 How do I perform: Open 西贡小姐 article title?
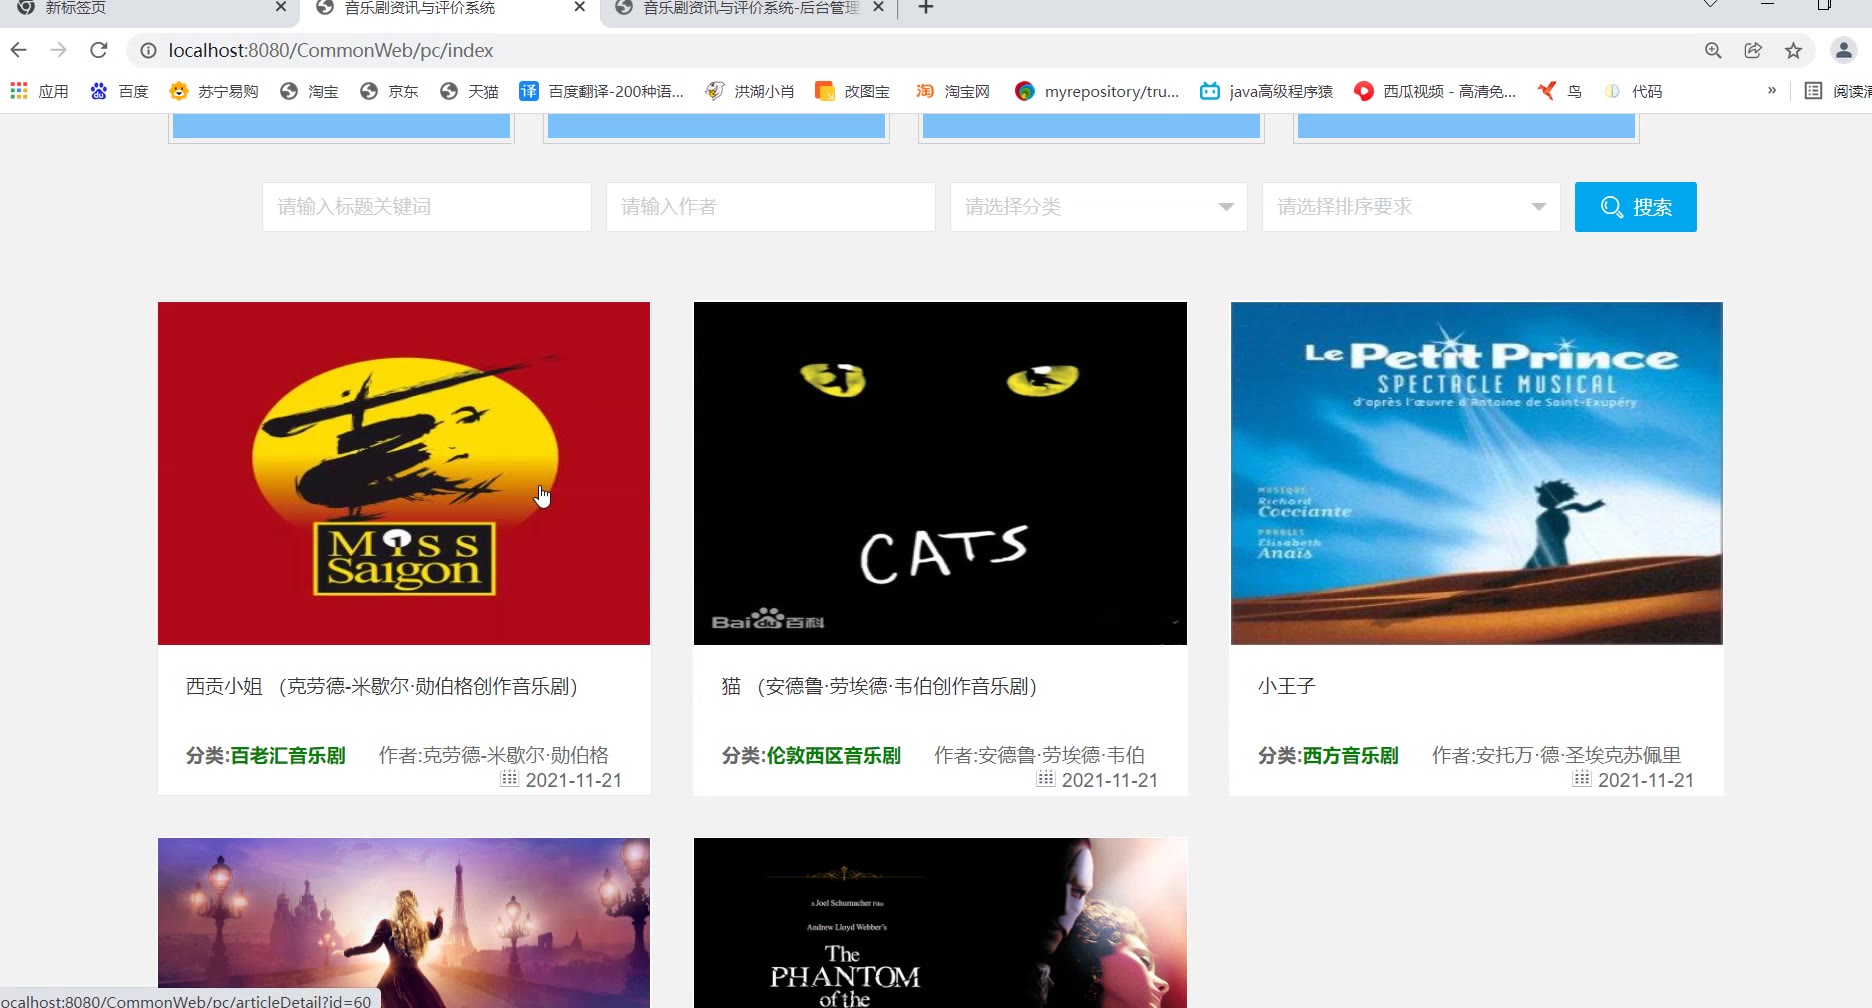click(x=383, y=686)
